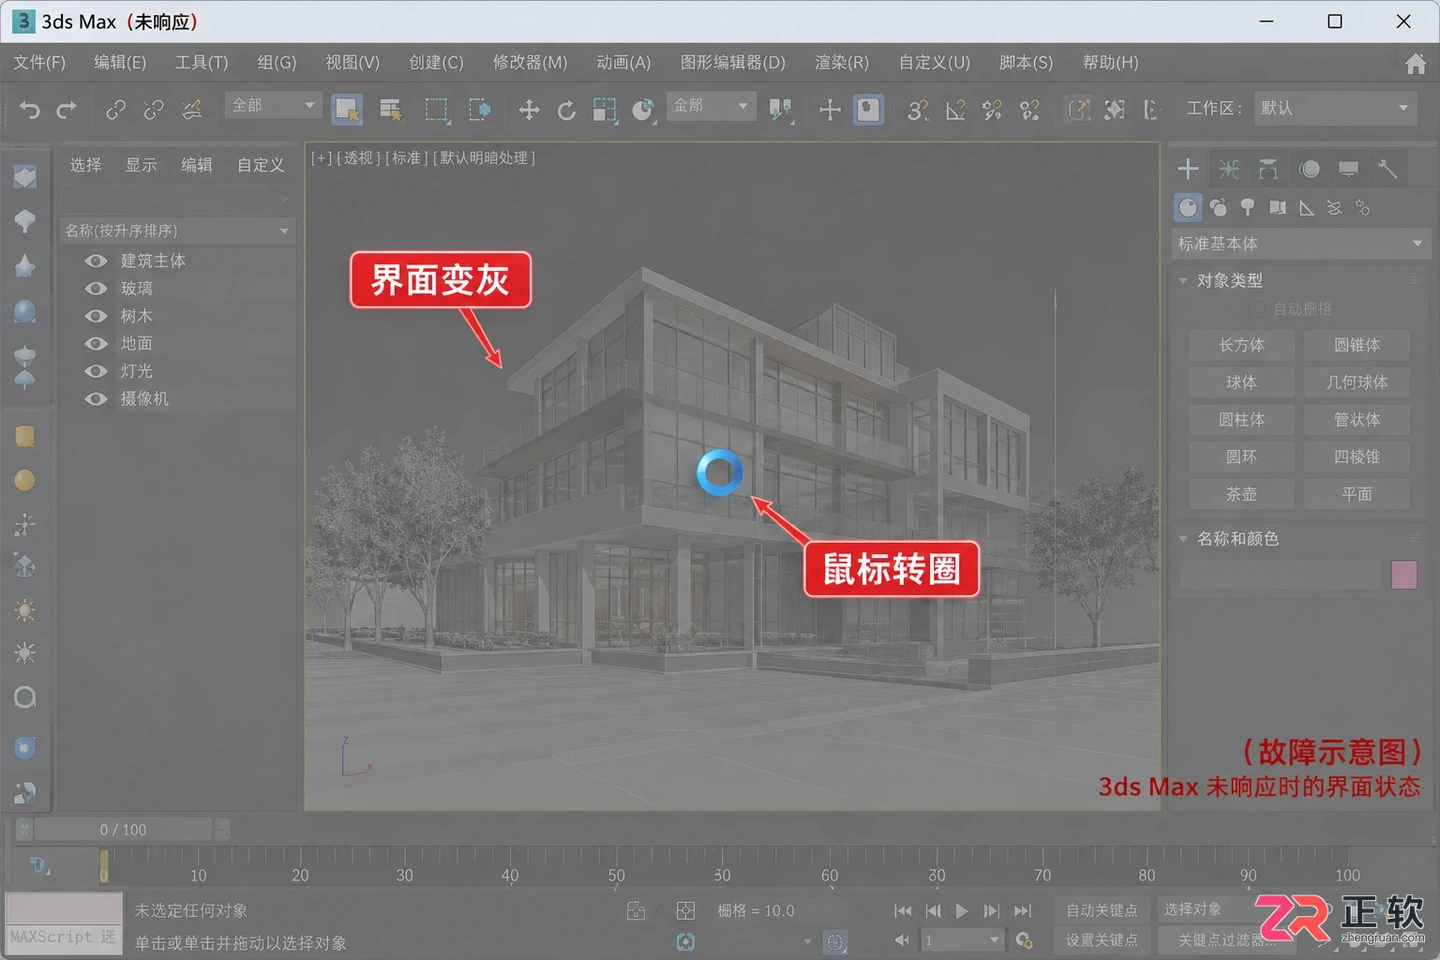
Task: Play the animation
Action: click(x=962, y=911)
